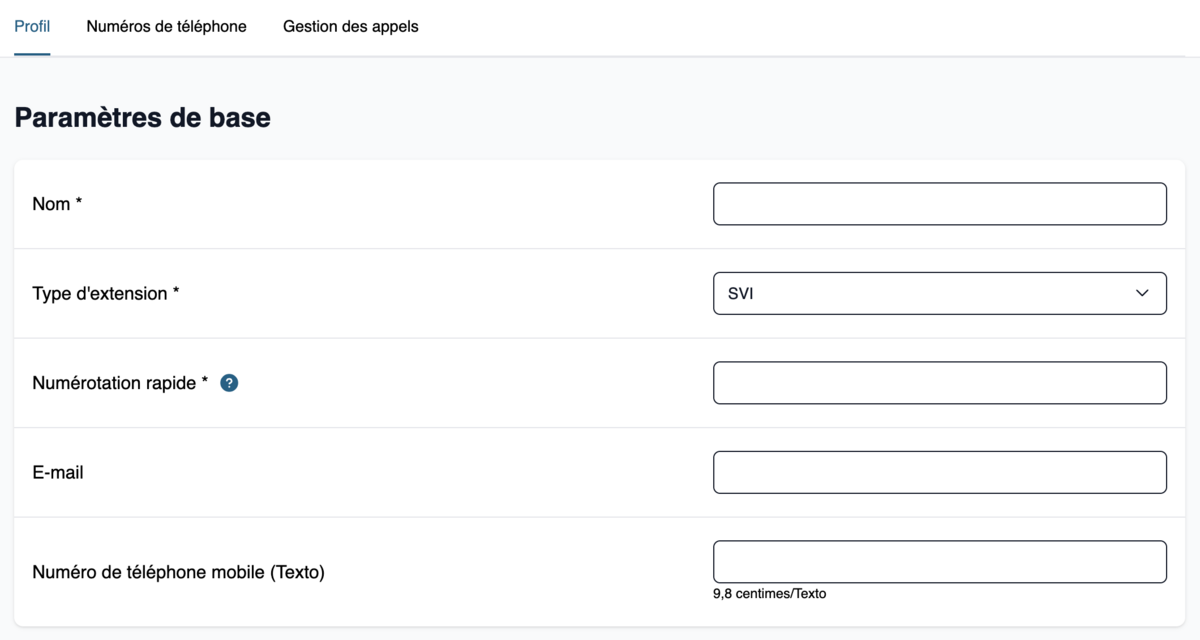Click the Paramètres de base heading
Screen dimensions: 1200x640
142,118
